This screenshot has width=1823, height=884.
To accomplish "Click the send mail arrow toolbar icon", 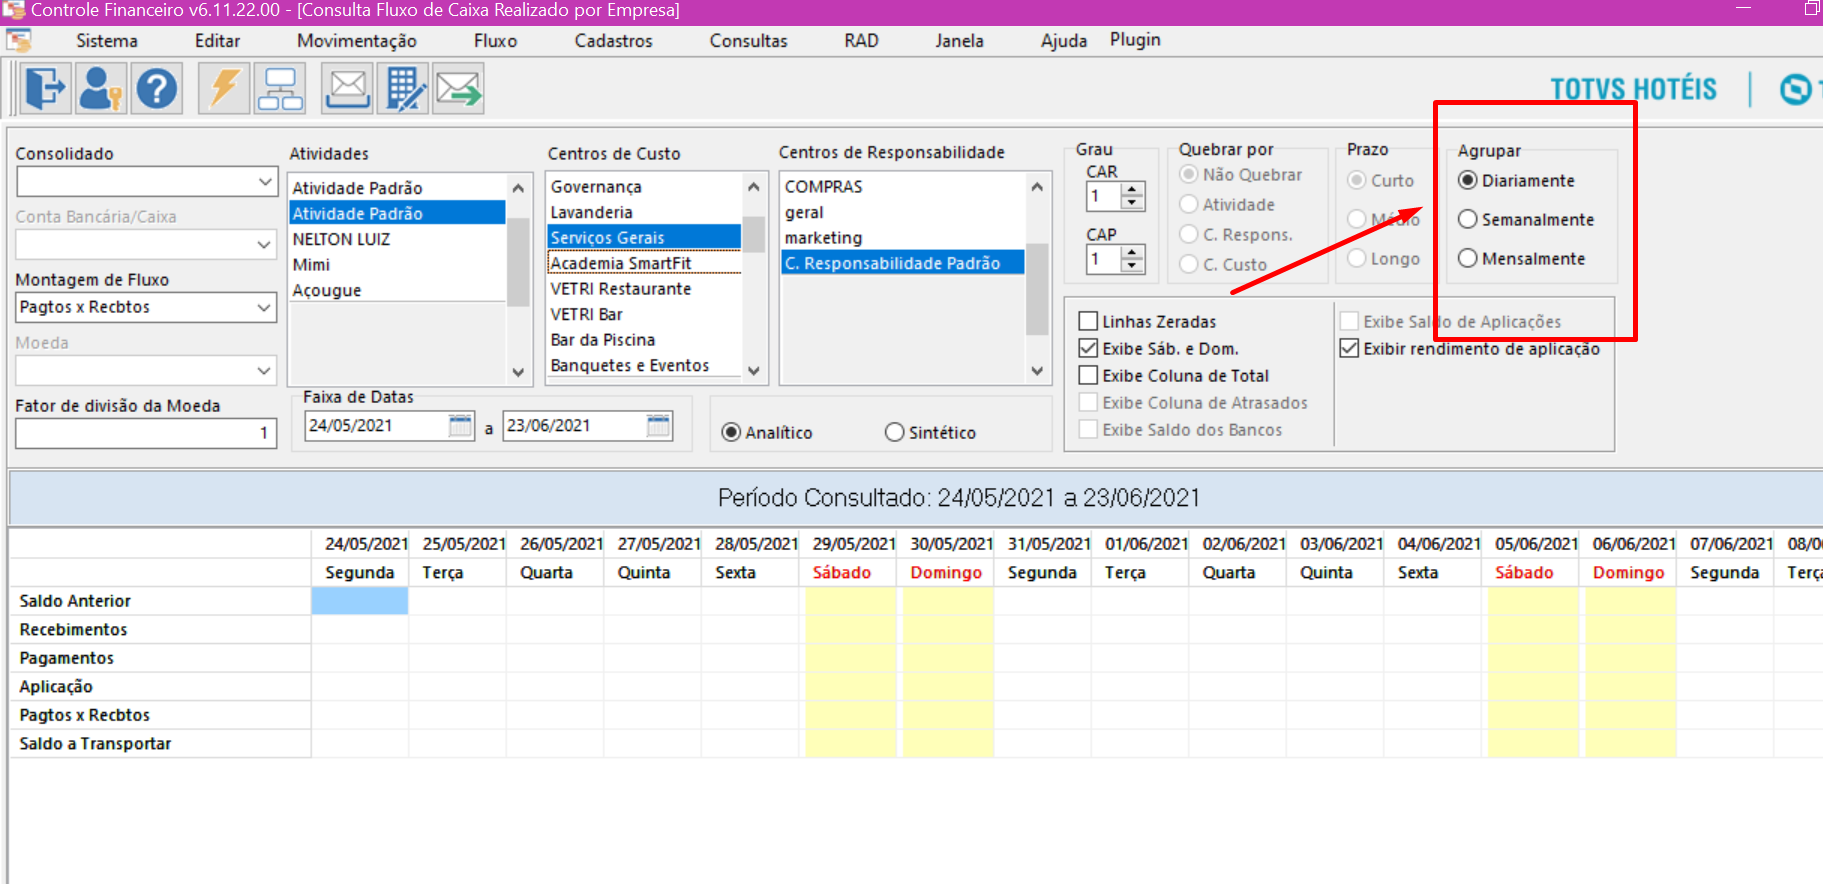I will pyautogui.click(x=459, y=89).
